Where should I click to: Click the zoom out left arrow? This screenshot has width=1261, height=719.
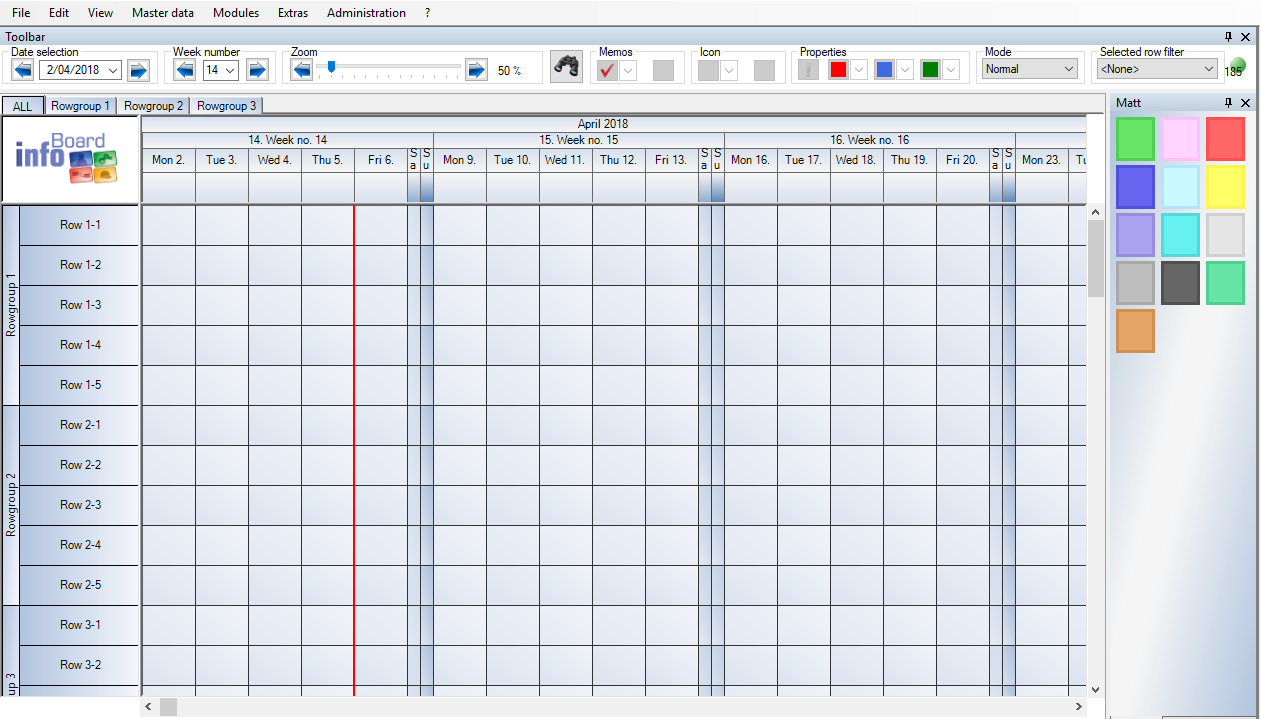pos(302,70)
